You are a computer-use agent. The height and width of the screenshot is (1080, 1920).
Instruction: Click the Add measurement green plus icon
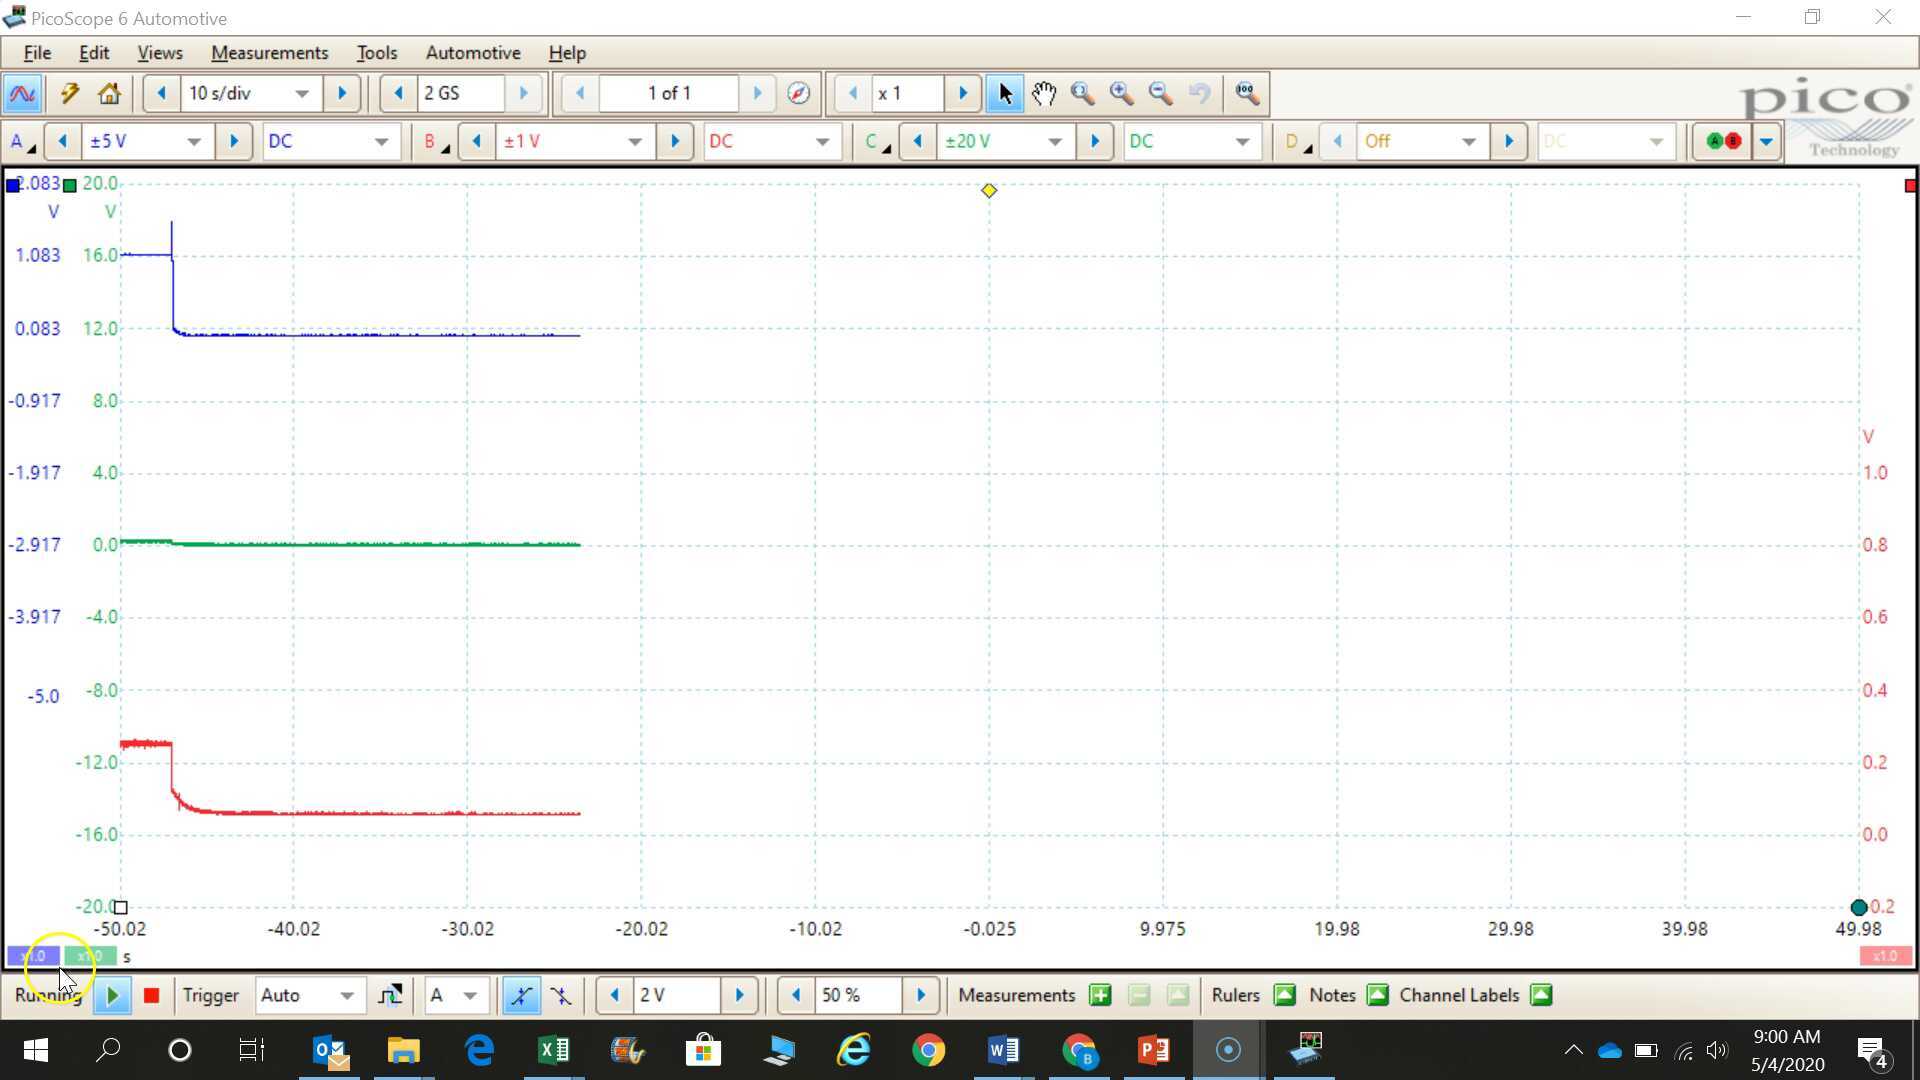(x=1099, y=995)
